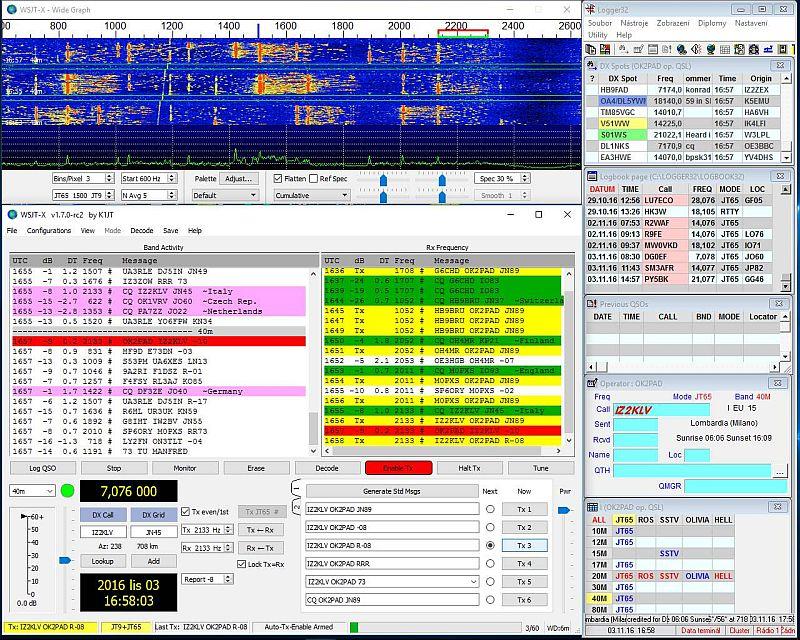
Task: Click the Band Activity vertical scrollbar
Action: tap(313, 362)
